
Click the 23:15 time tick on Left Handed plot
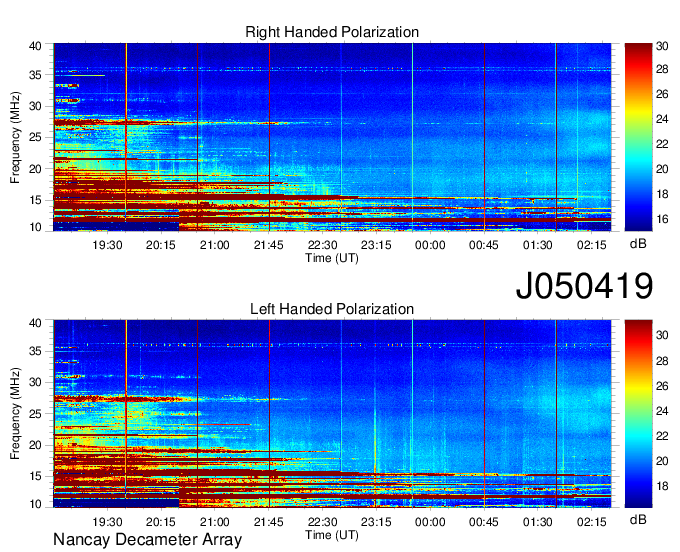pos(376,522)
